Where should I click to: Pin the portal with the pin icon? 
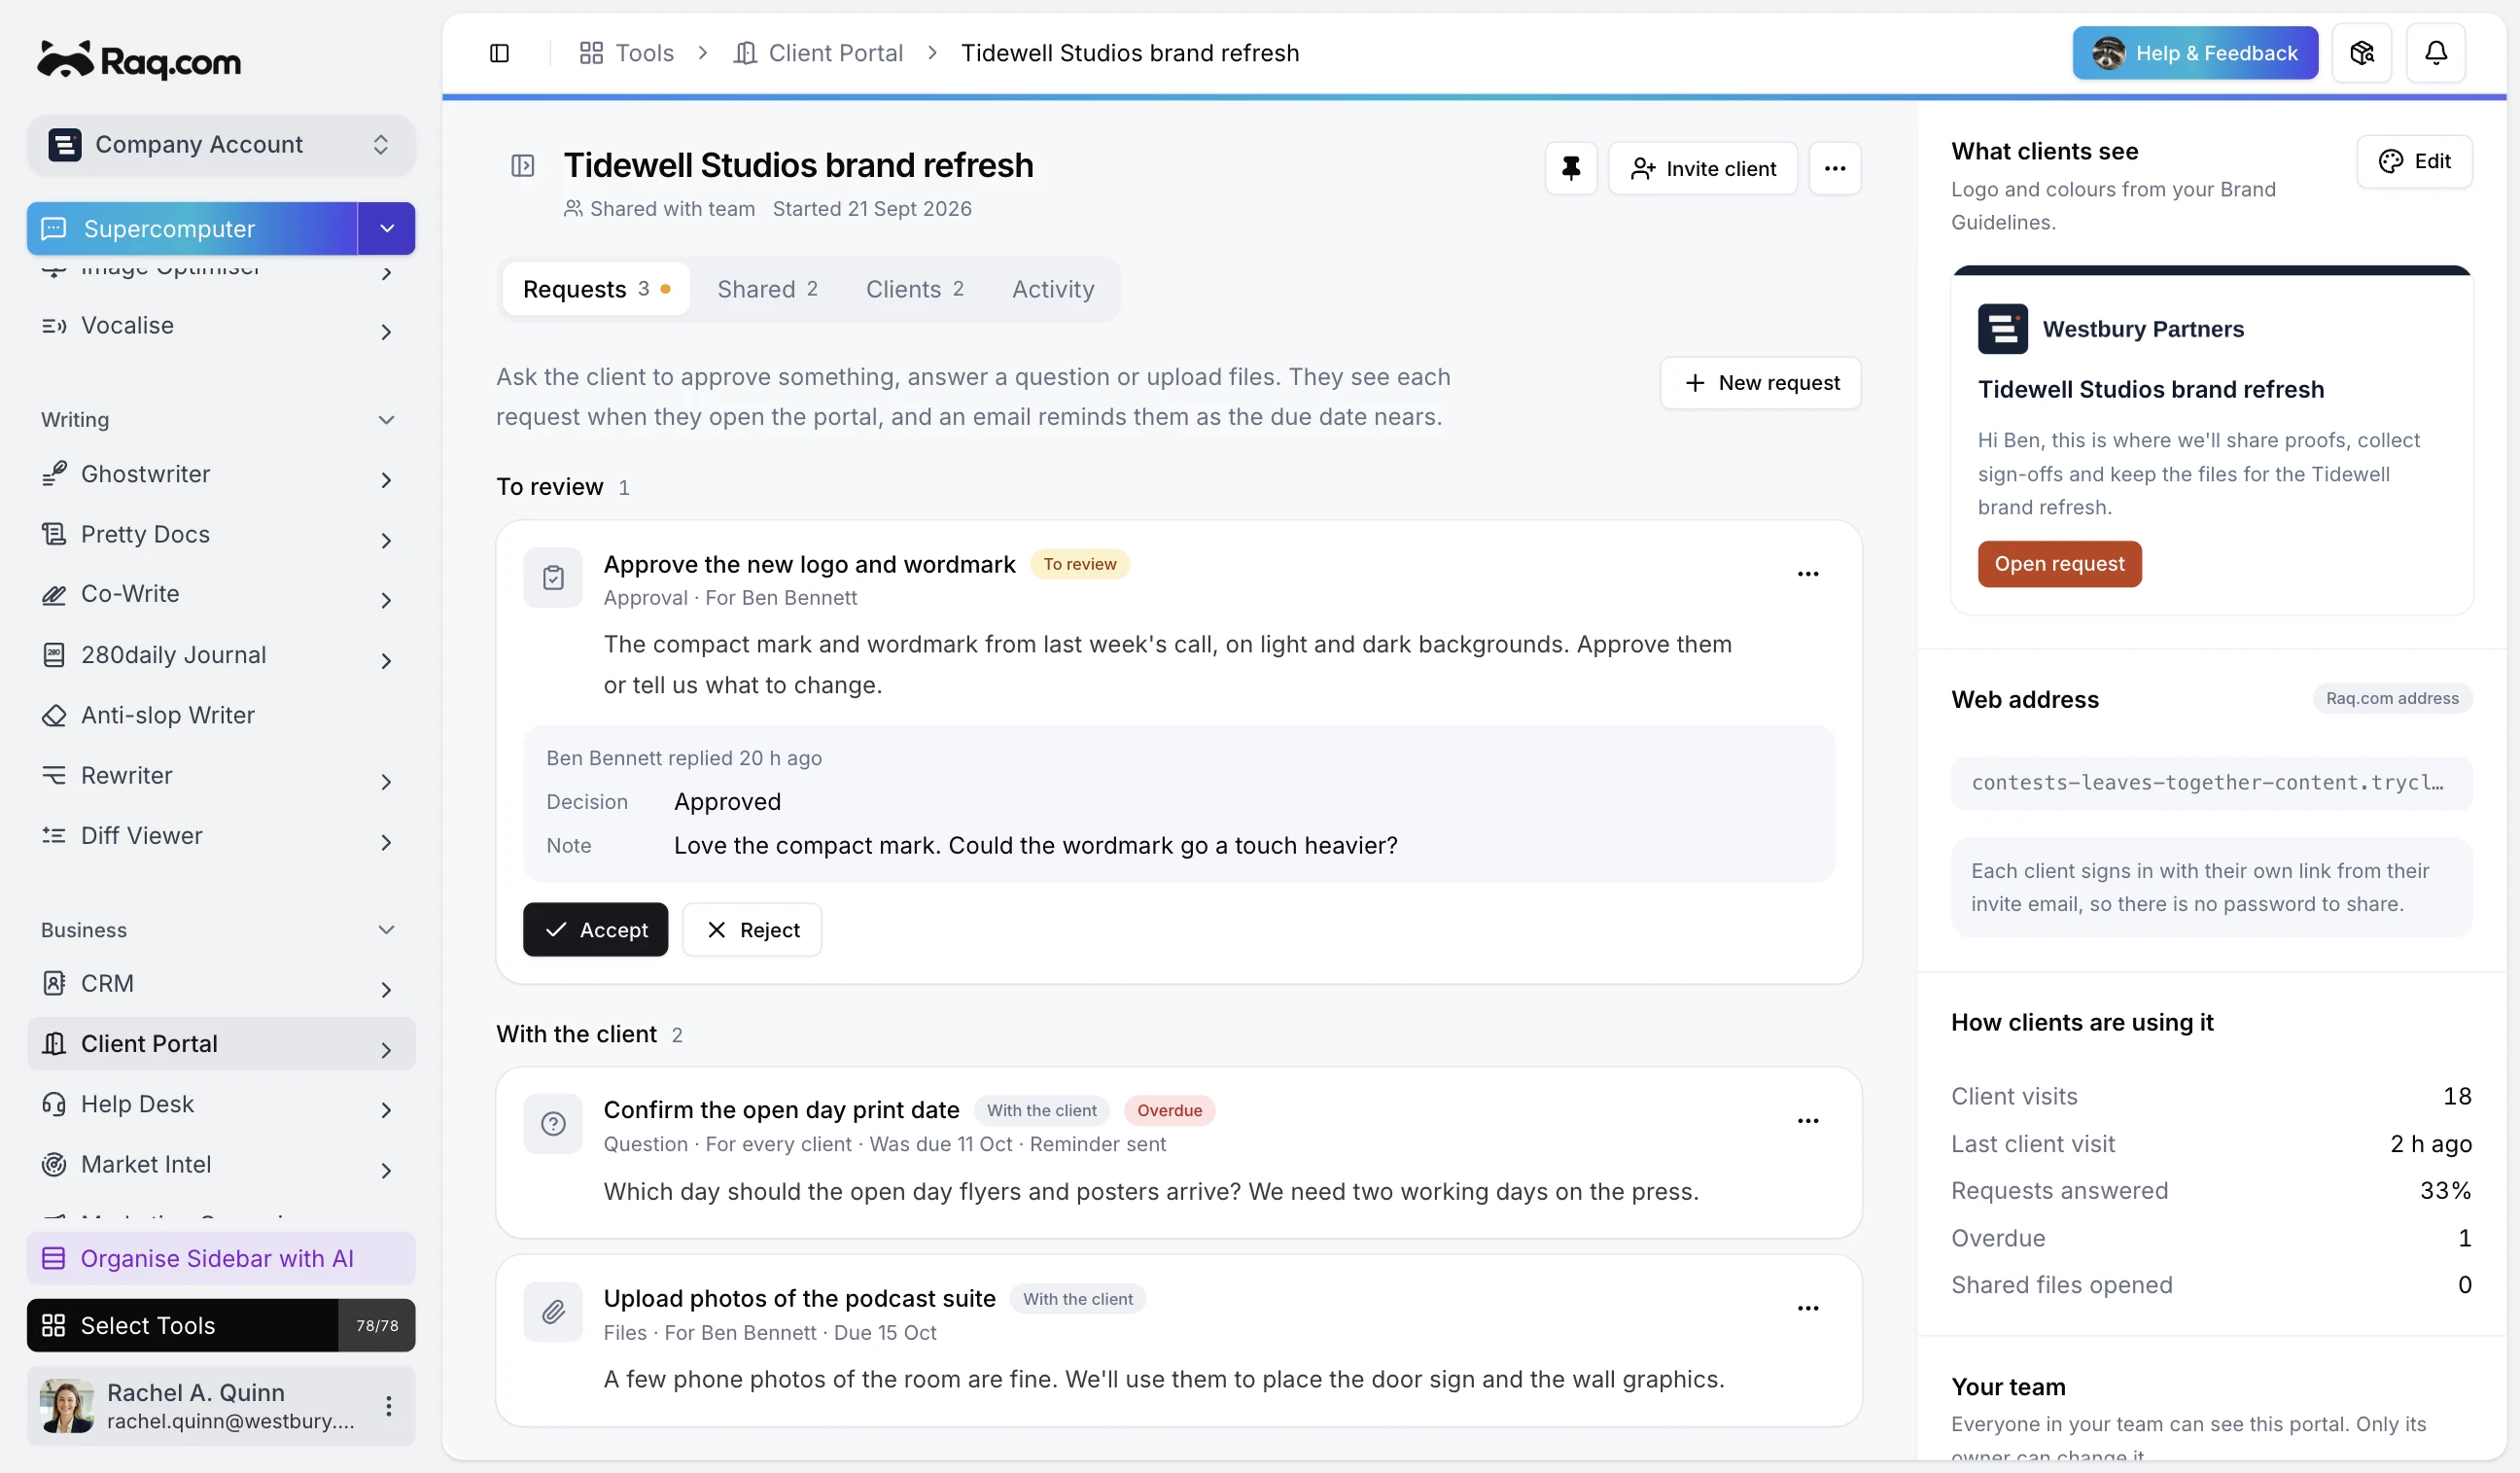point(1570,168)
